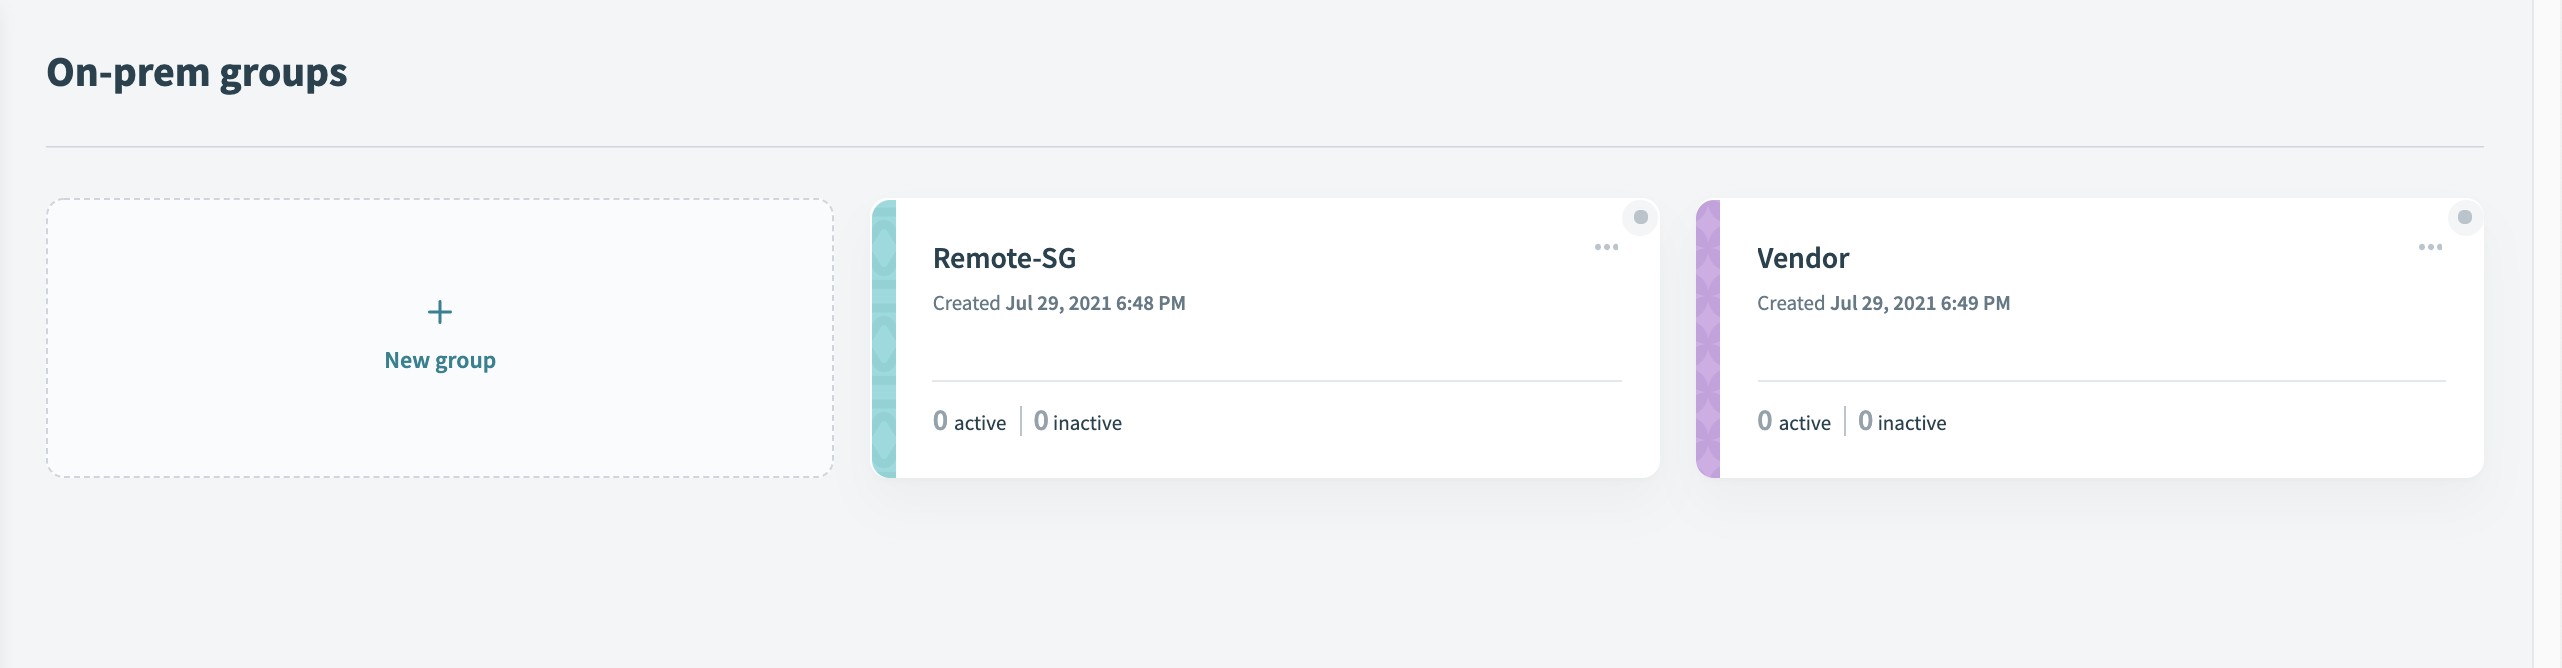Click the divider line in Vendor card
The image size is (2562, 668).
[x=2100, y=381]
